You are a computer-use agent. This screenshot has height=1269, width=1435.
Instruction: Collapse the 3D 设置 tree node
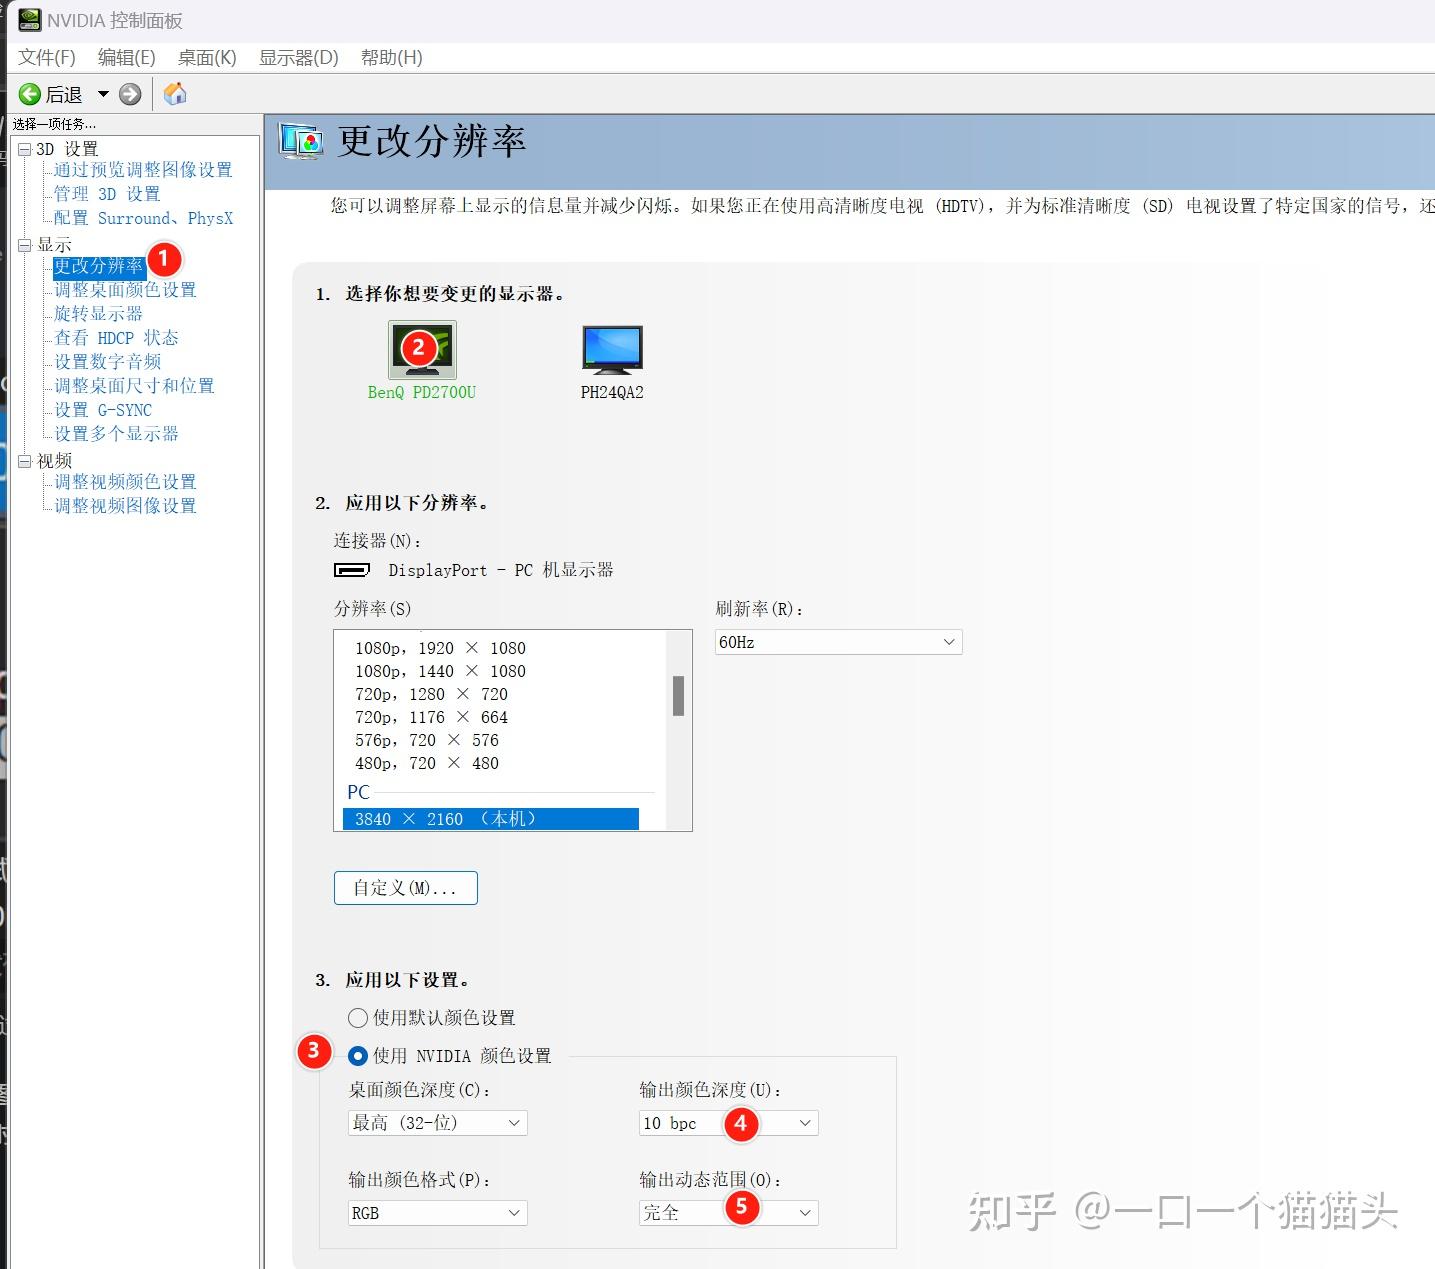coord(25,150)
